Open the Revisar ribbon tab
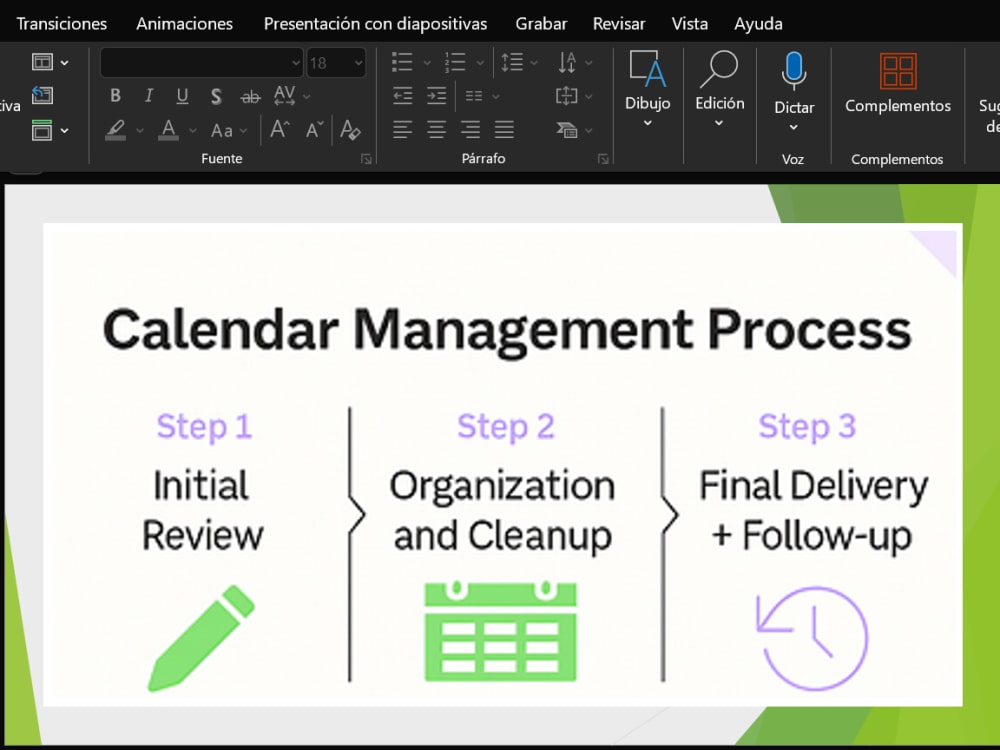The height and width of the screenshot is (750, 1000). tap(619, 24)
